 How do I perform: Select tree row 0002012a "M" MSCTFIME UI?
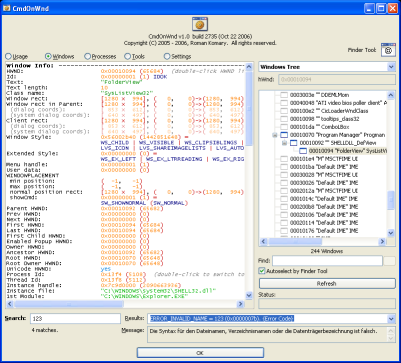click(x=324, y=191)
